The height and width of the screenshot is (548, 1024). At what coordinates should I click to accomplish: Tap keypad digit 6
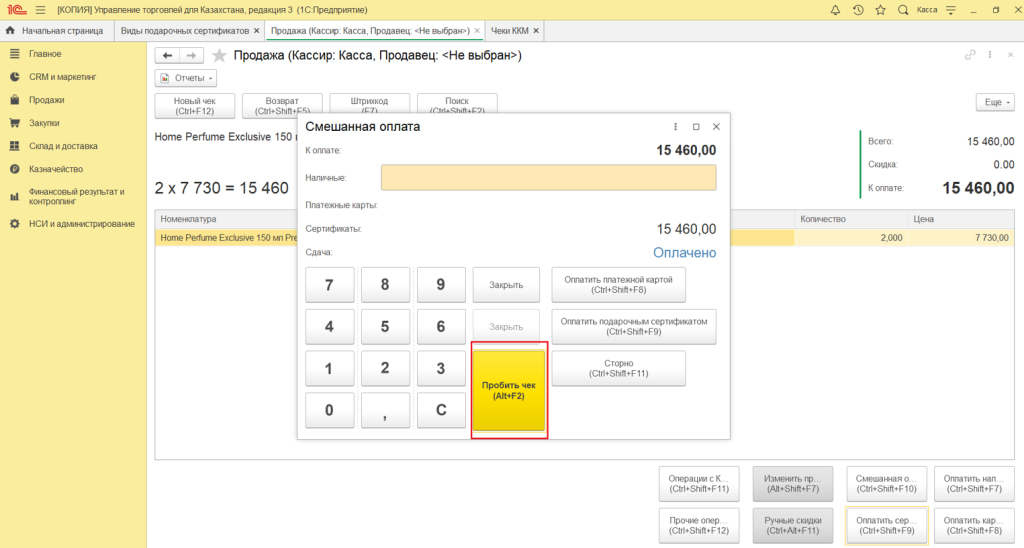point(441,327)
